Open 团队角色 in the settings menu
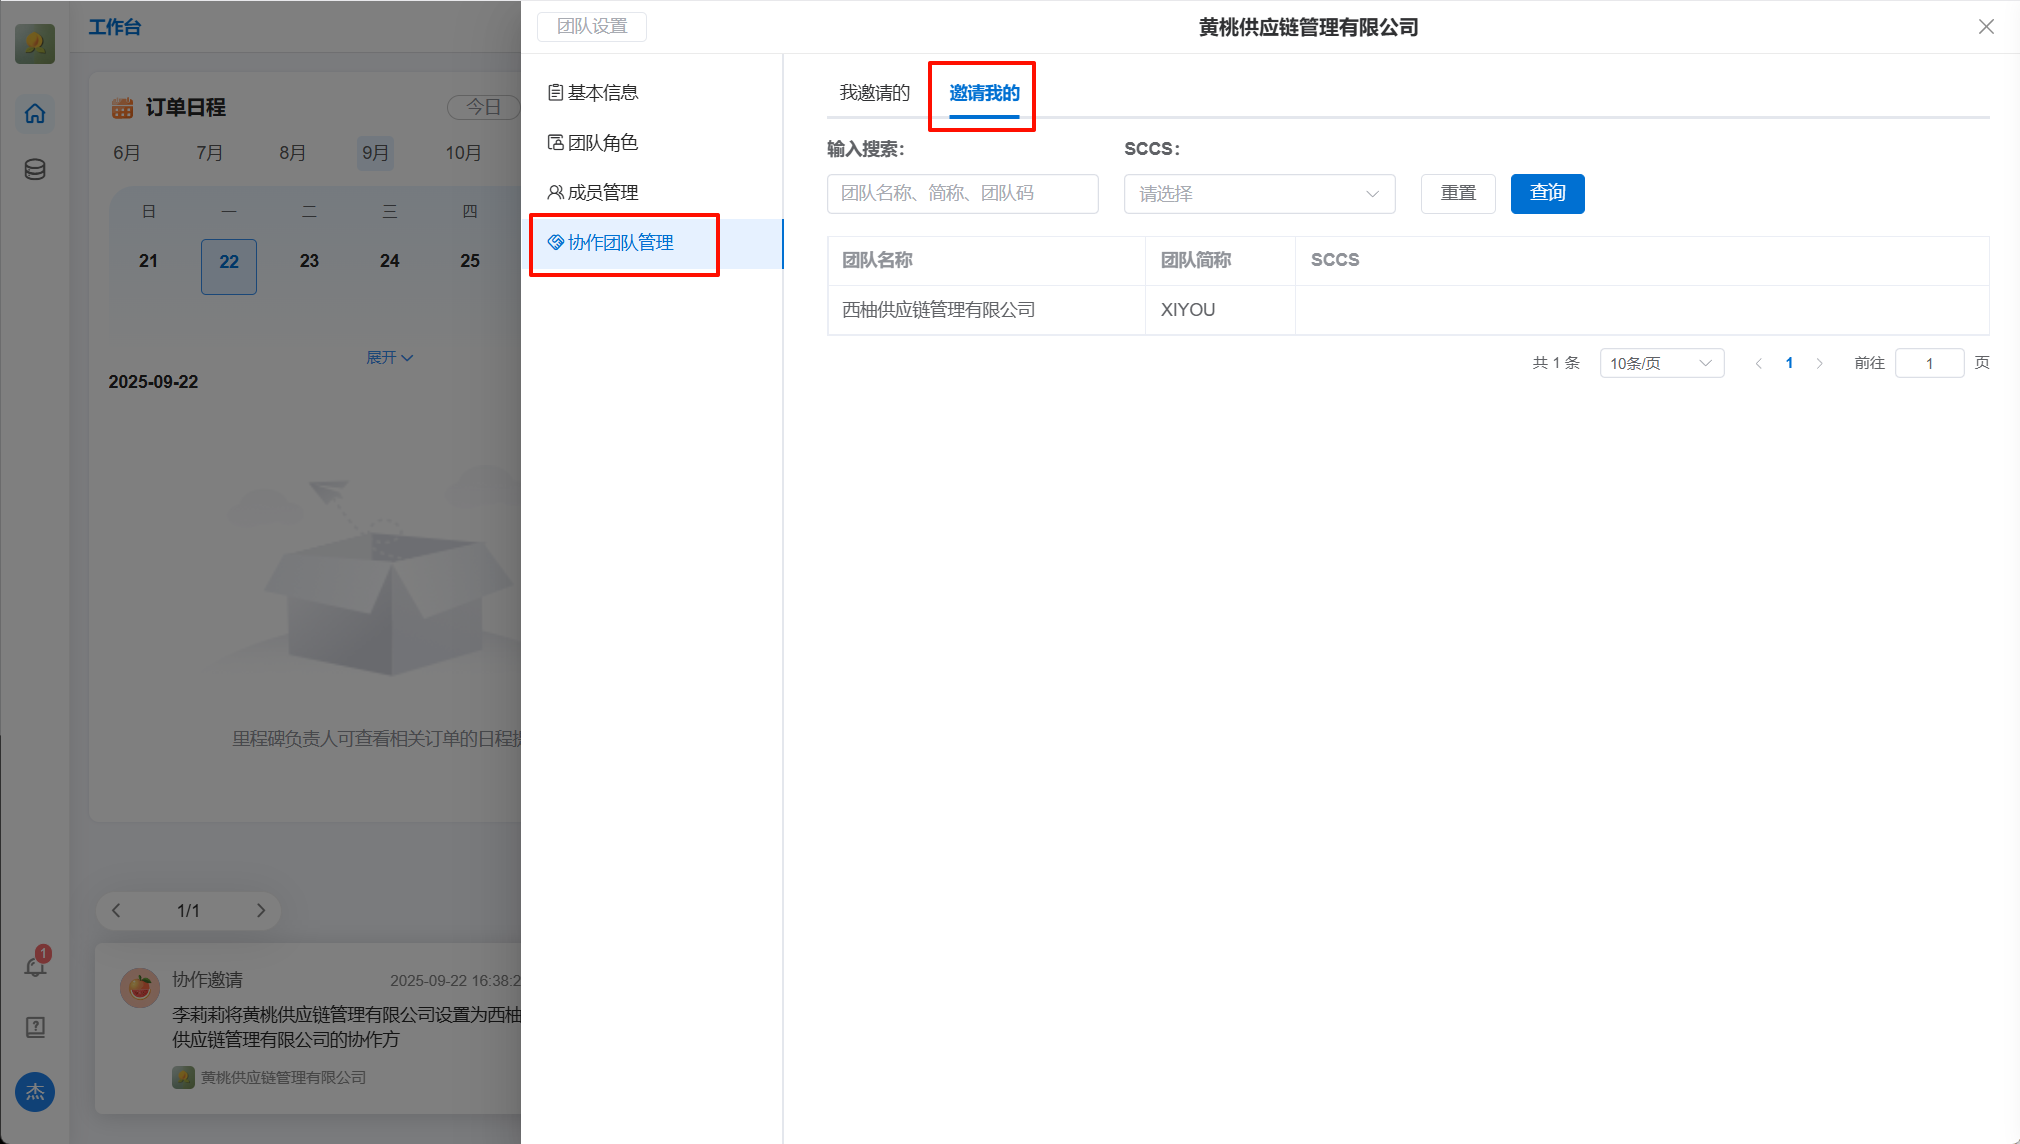 [x=602, y=142]
